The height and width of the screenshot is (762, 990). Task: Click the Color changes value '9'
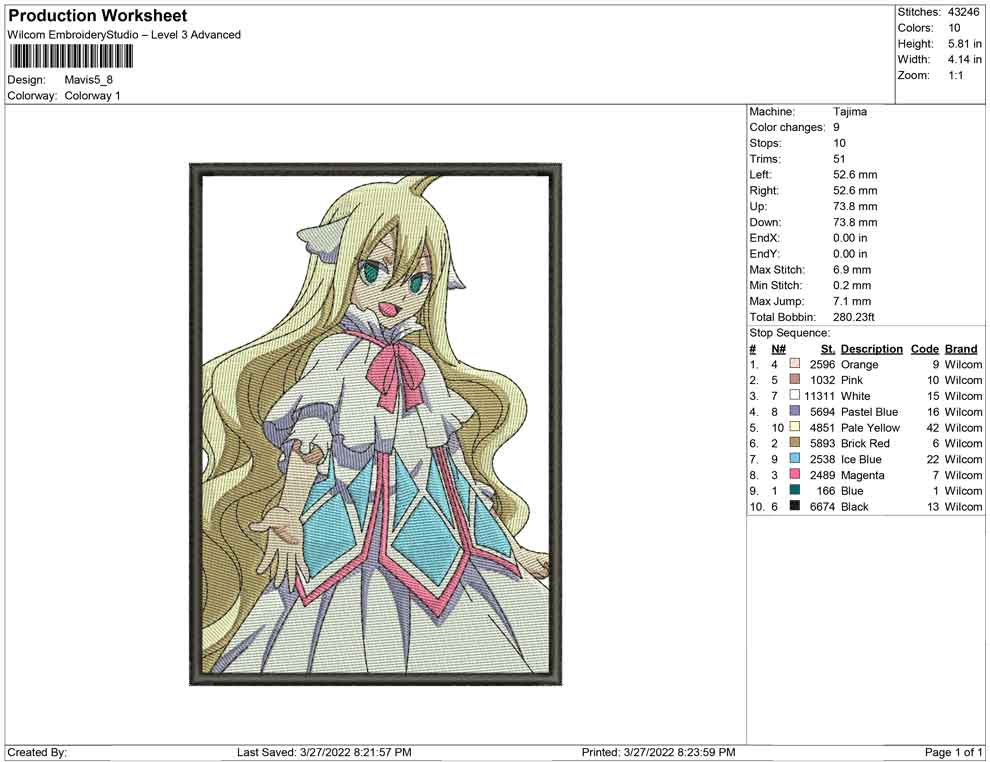coord(836,128)
